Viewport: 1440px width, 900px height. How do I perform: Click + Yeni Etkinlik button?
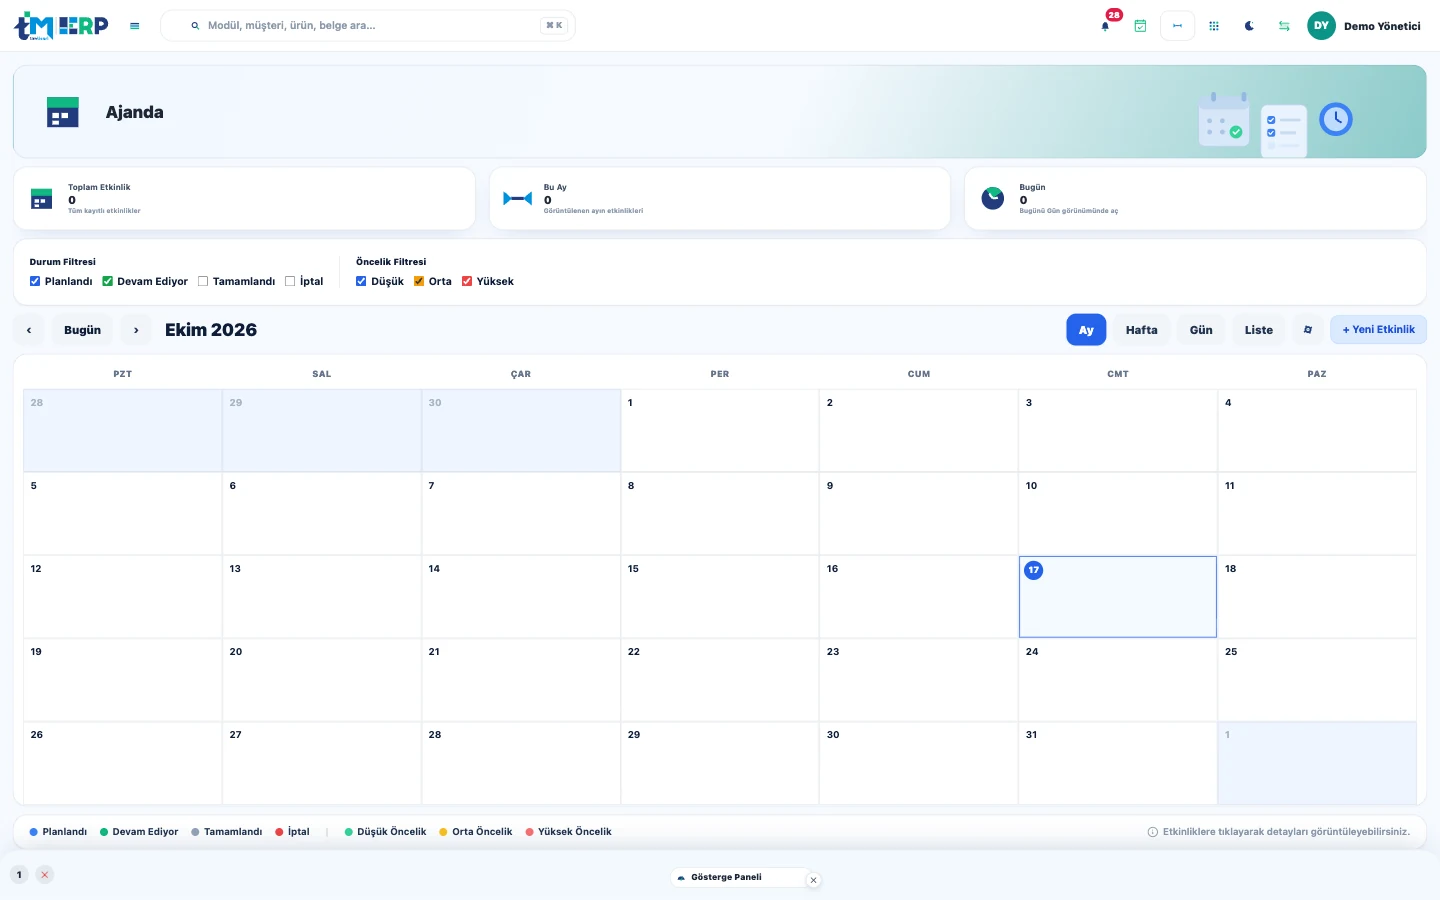(x=1378, y=330)
